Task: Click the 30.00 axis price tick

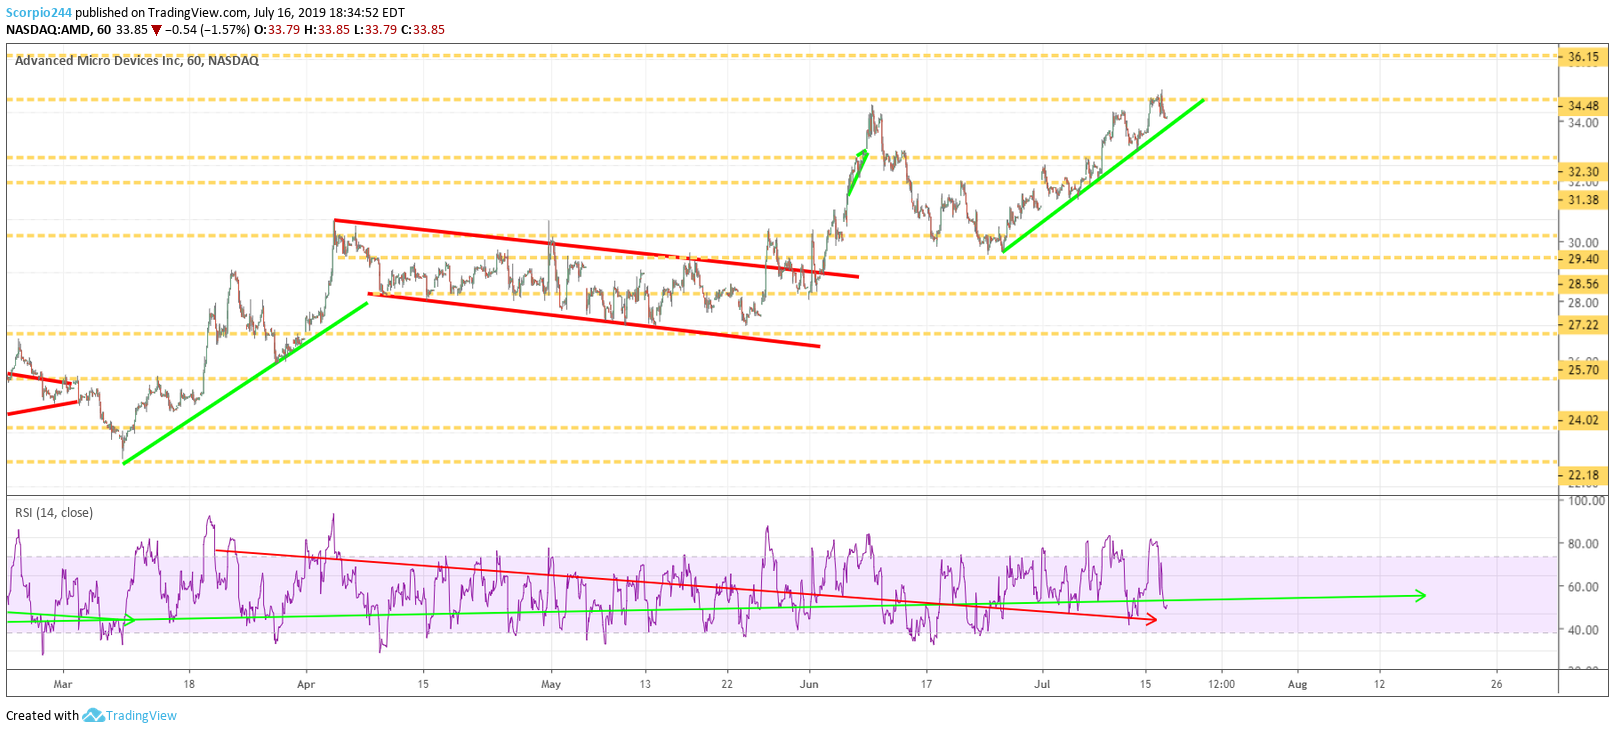Action: pos(1583,243)
